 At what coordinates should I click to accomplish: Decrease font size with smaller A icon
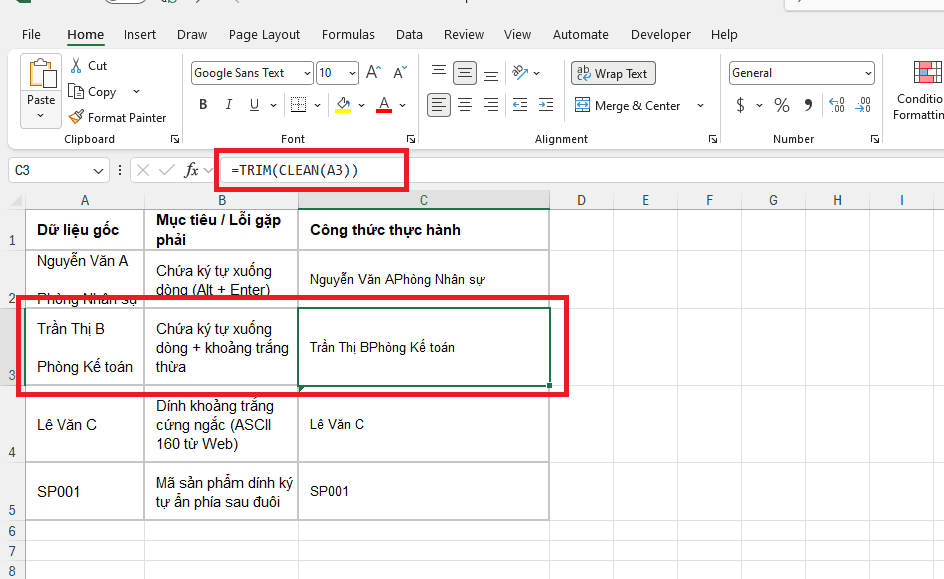(400, 73)
